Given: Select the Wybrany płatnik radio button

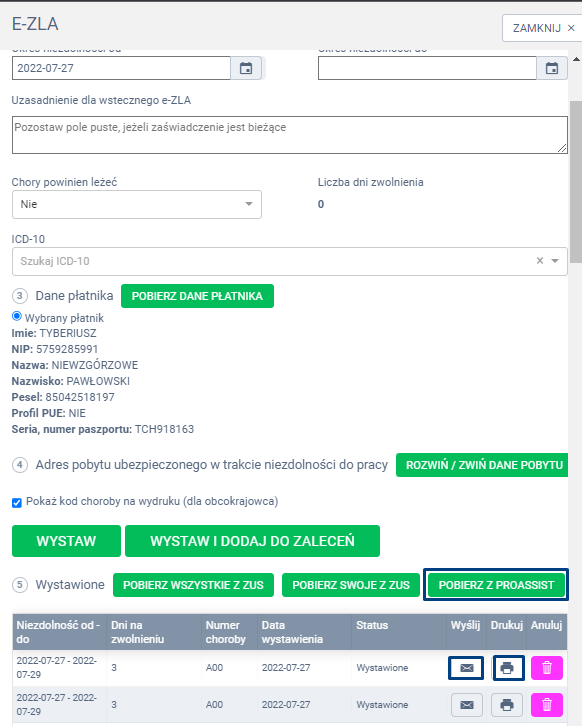Looking at the screenshot, I should pos(17,316).
